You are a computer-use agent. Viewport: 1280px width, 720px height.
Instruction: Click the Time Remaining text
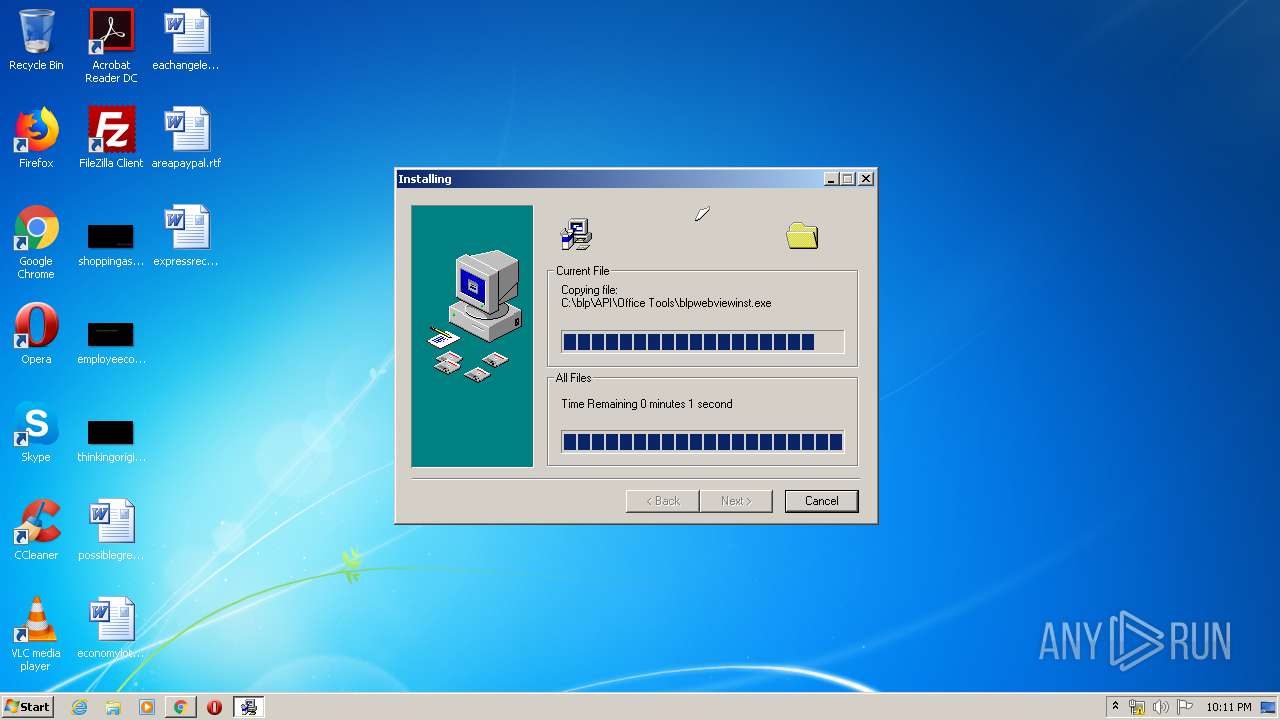pos(647,404)
